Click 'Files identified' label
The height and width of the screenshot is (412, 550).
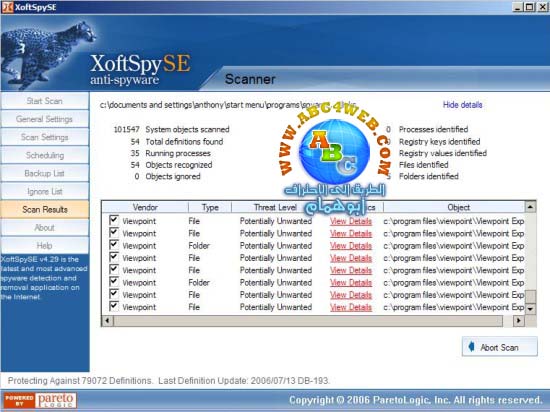423,165
